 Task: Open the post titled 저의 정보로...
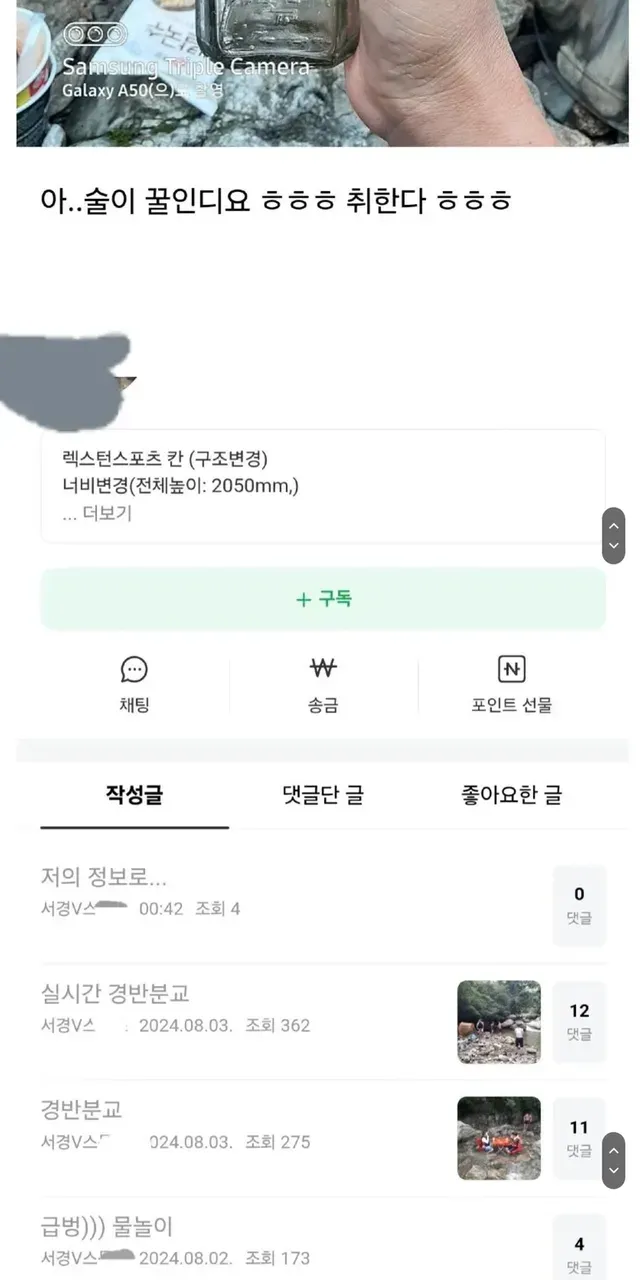(104, 878)
